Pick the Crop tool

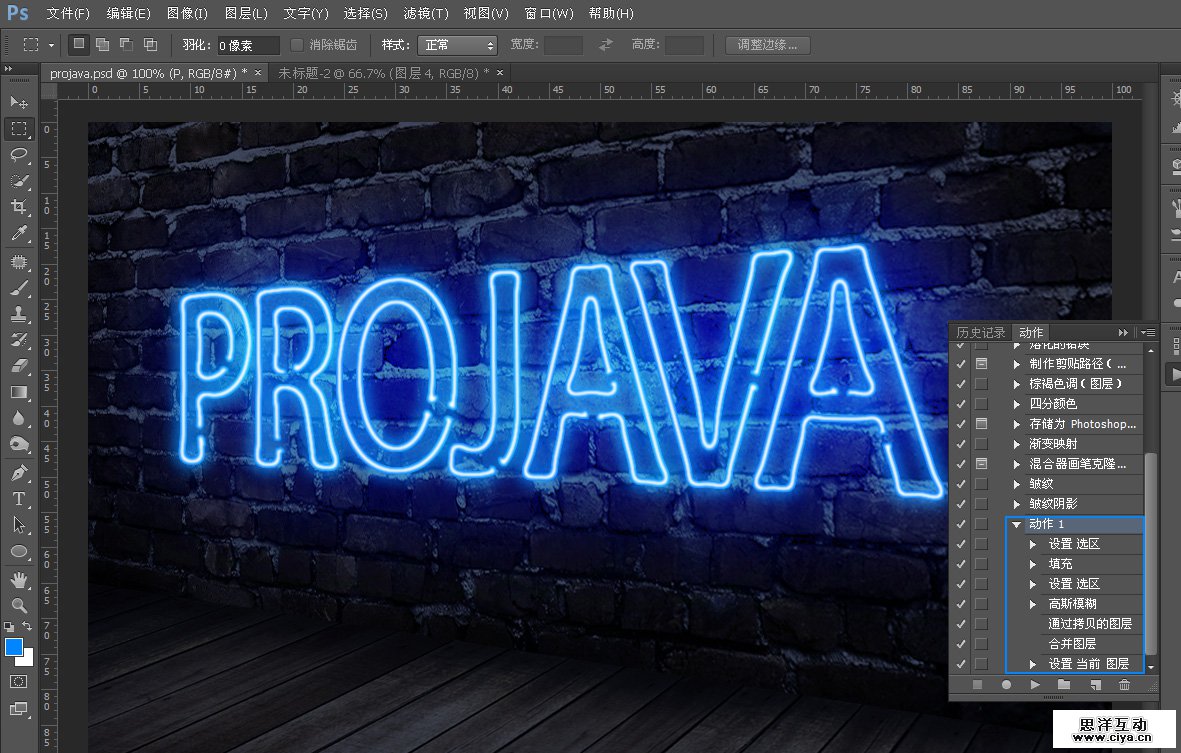click(19, 207)
